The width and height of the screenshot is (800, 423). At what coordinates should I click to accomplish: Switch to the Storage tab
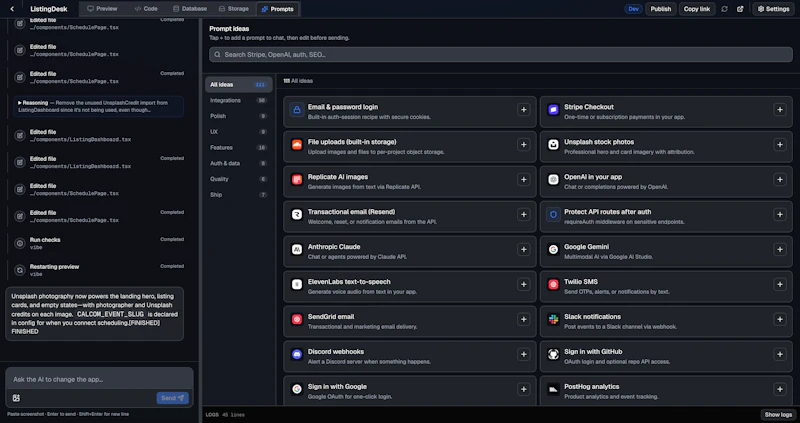click(x=233, y=9)
